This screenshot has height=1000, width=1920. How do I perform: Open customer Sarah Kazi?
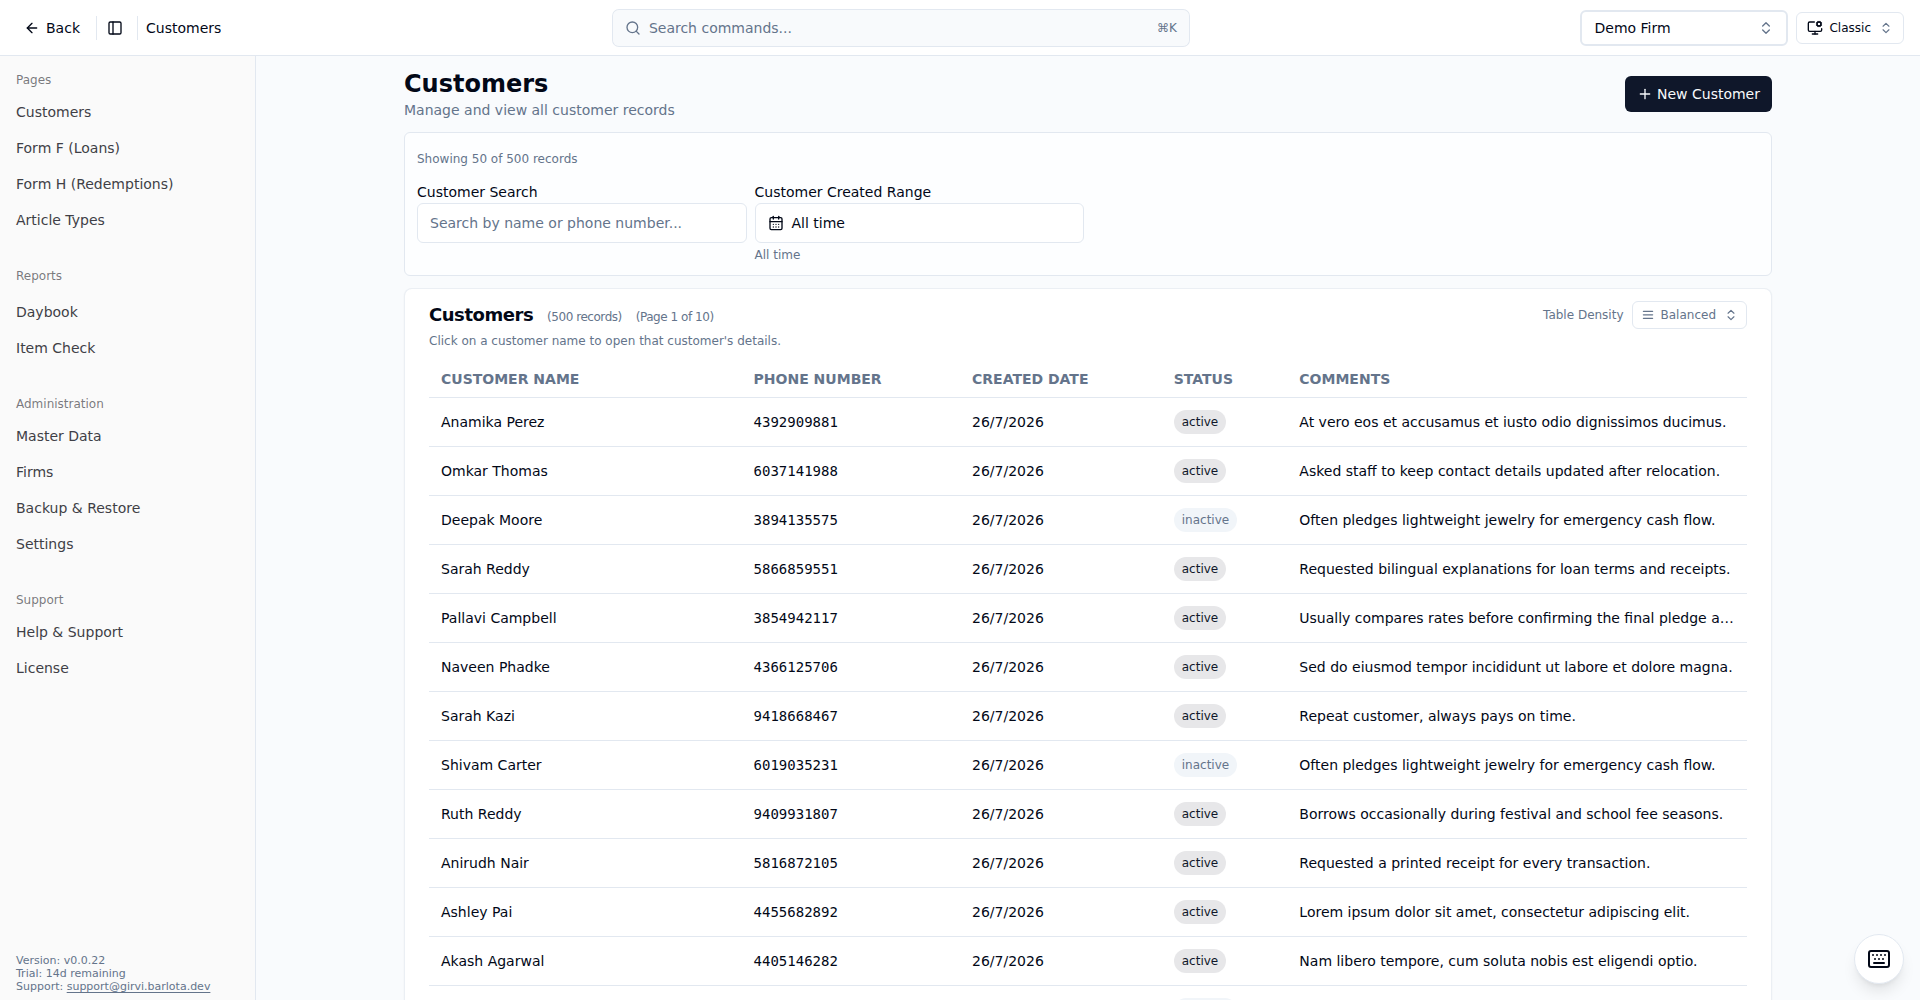tap(478, 716)
